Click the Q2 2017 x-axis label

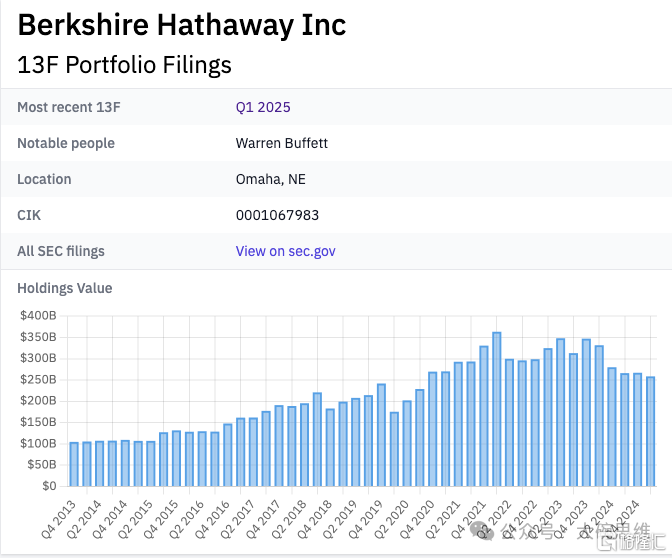pos(238,519)
